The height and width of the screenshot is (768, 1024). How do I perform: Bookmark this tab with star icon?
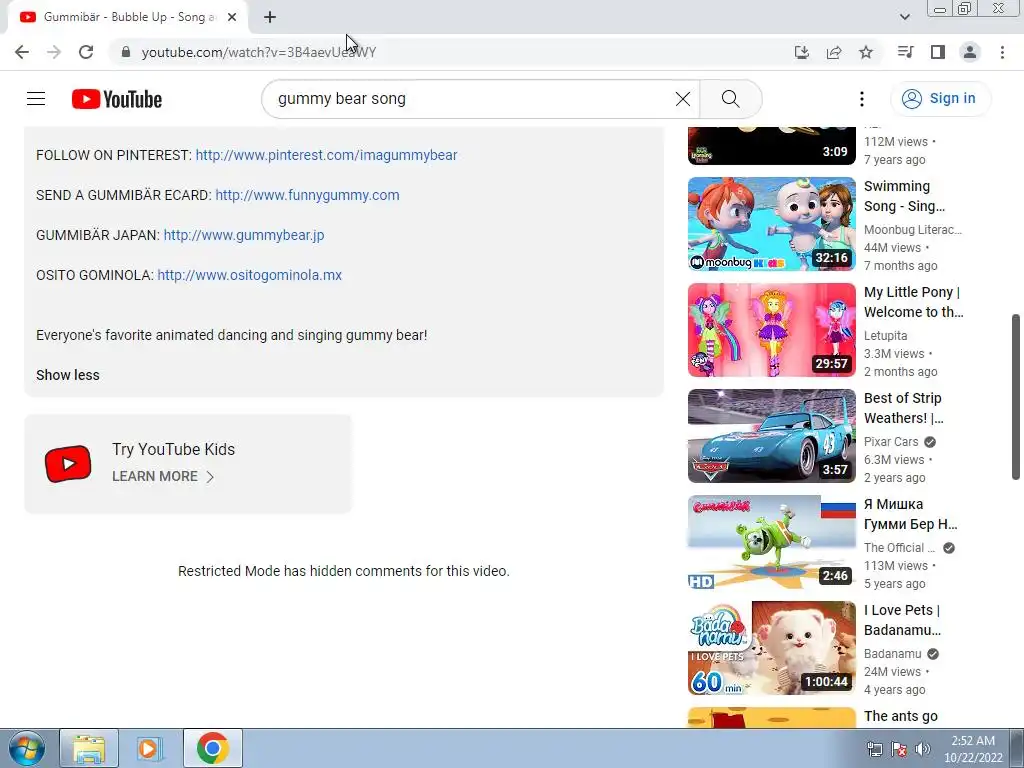coord(866,52)
